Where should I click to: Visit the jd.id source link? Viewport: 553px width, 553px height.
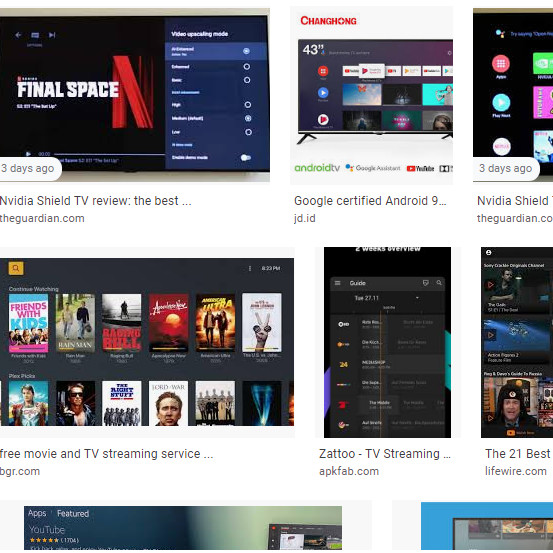tap(305, 218)
